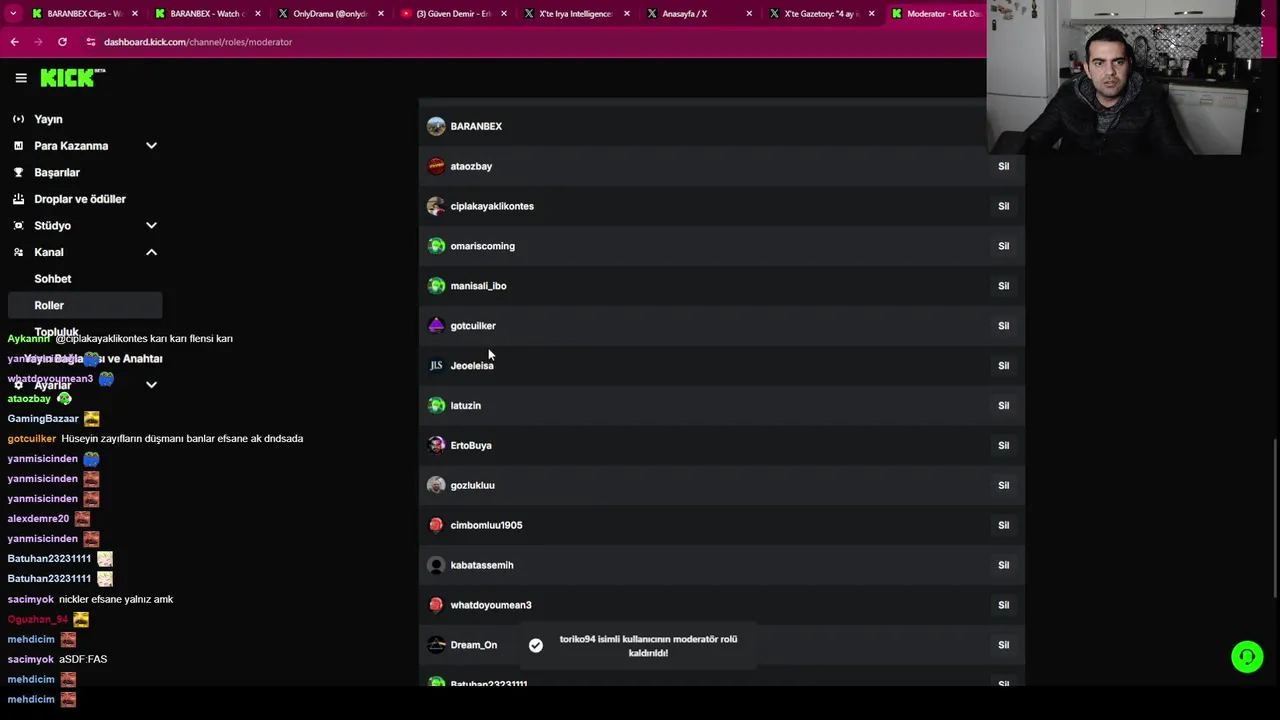Click the Stüdyo sidebar icon
Screen dimensions: 1280x720
click(x=18, y=226)
